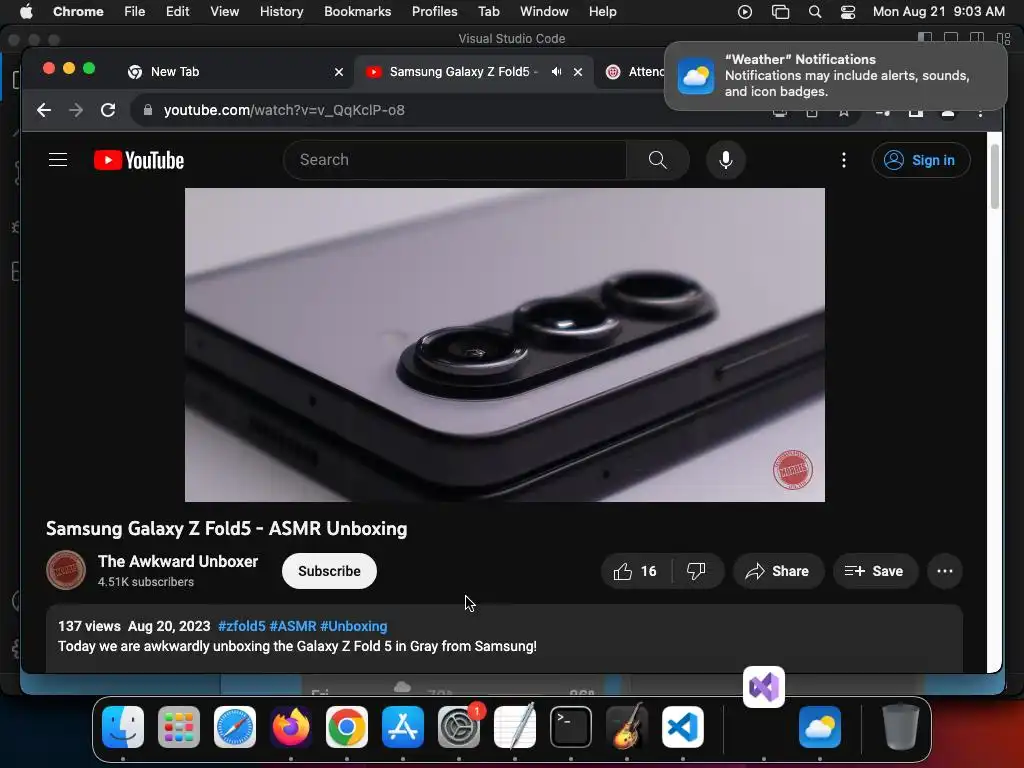Close the Samsung Galaxy Z Fold5 tab

(578, 72)
